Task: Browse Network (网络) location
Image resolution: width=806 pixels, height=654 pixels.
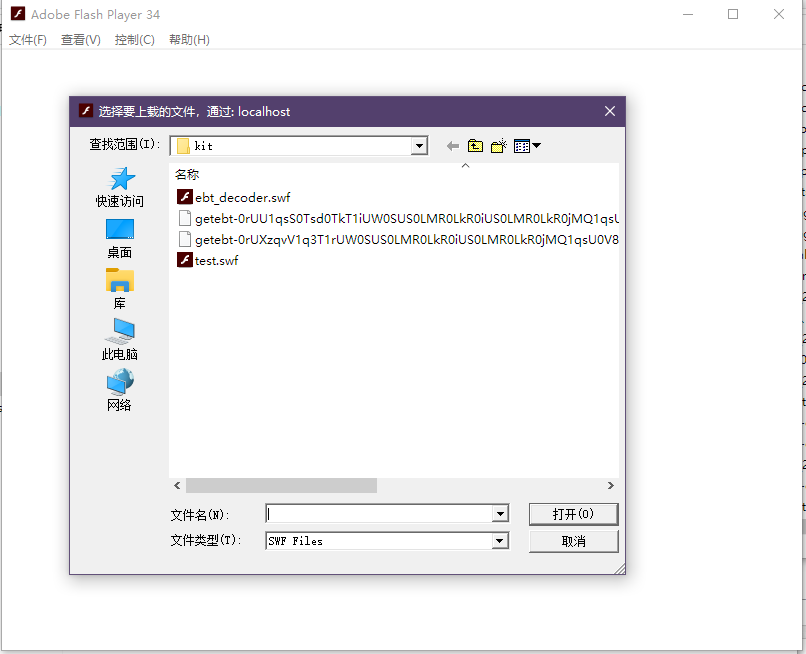Action: pyautogui.click(x=120, y=390)
